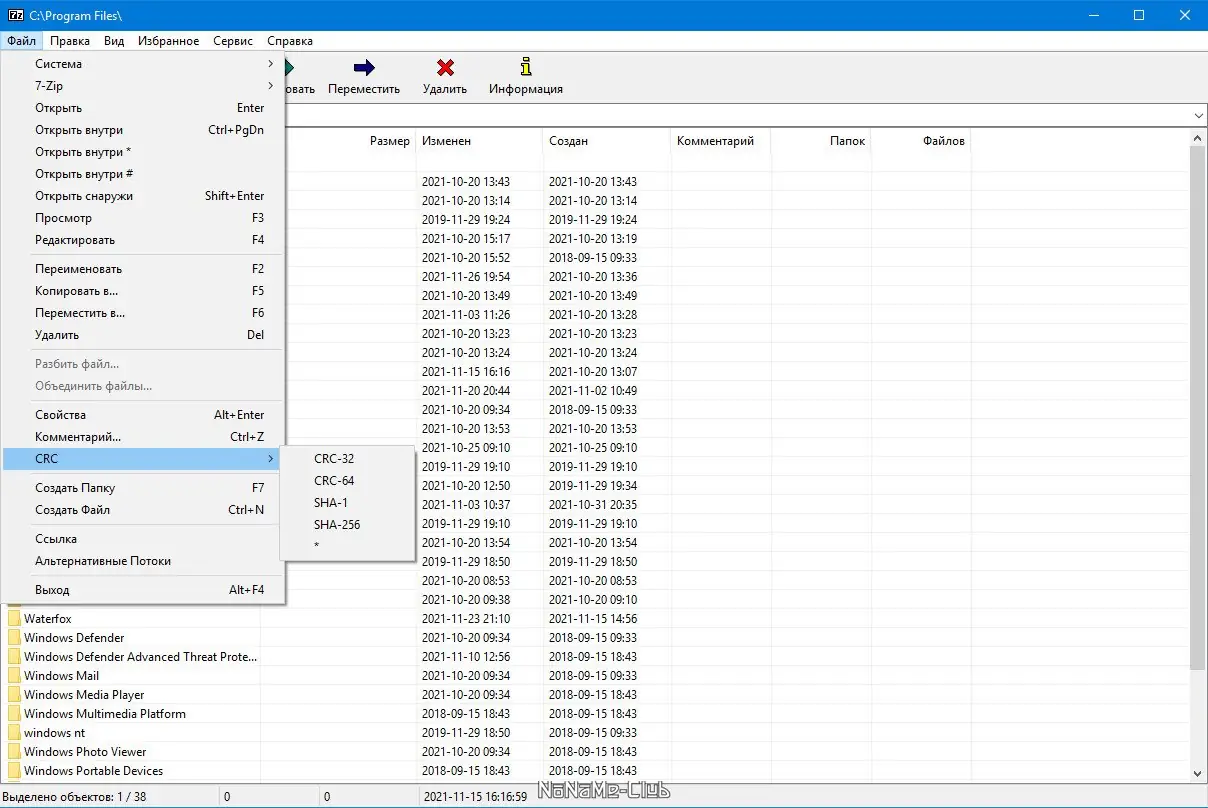This screenshot has height=808, width=1208.
Task: Choose Открыть in the File menu
Action: [x=144, y=108]
